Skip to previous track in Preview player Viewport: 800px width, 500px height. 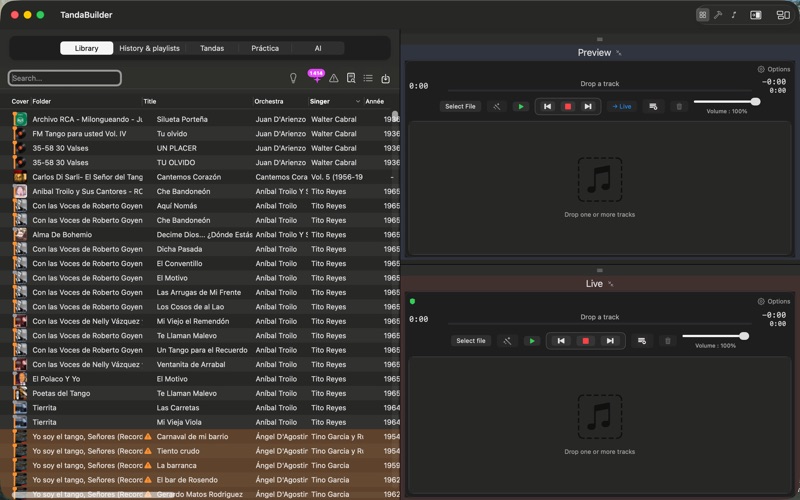pos(547,107)
